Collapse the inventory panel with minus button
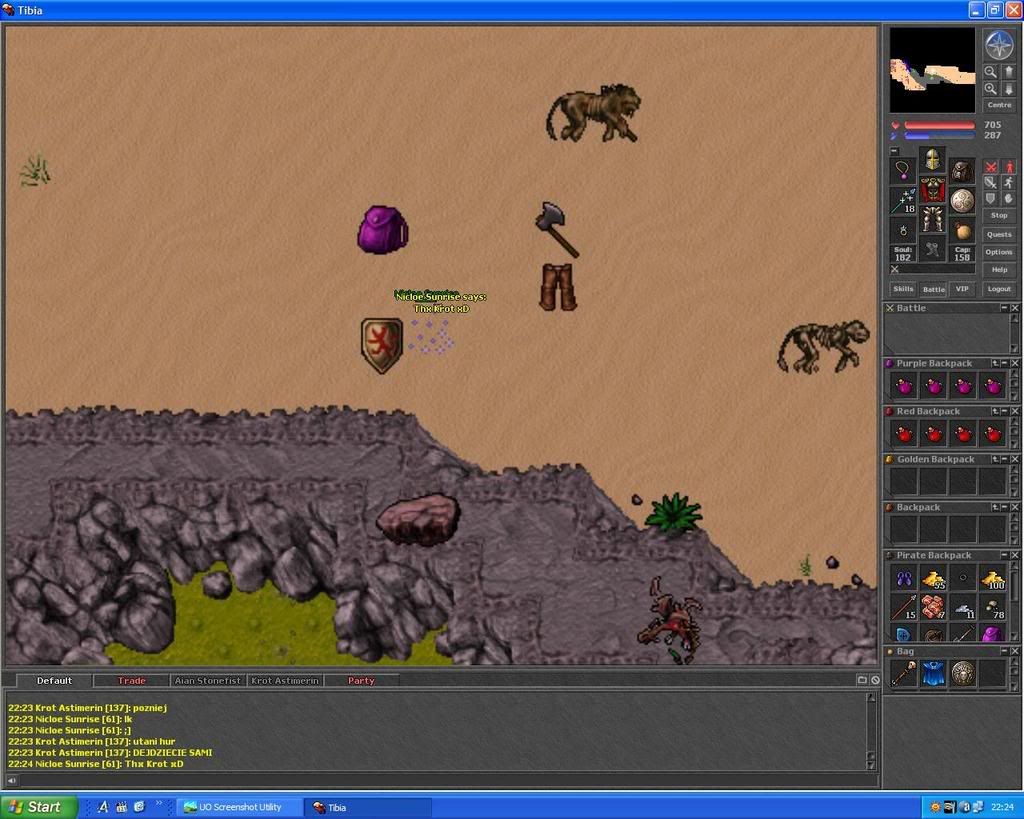 point(894,151)
